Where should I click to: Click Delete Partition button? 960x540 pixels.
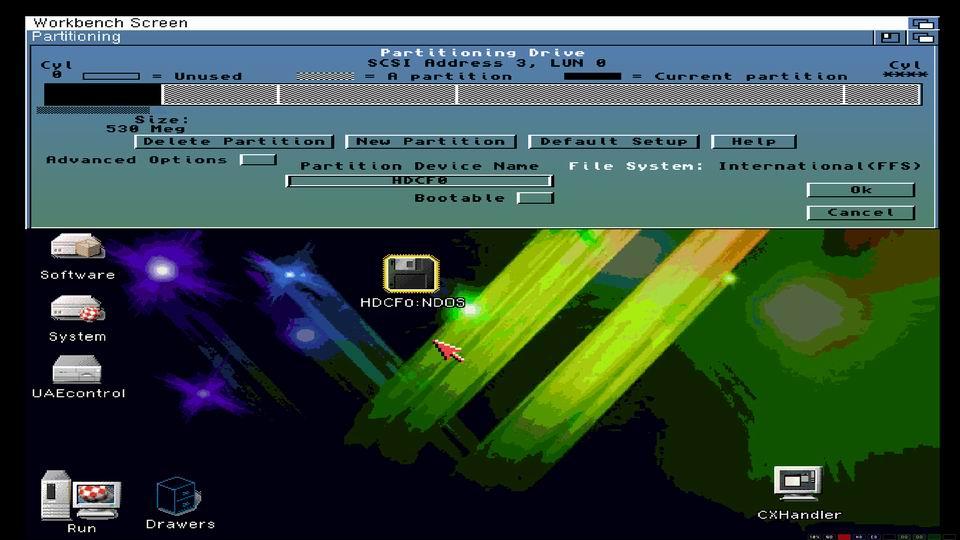tap(234, 141)
